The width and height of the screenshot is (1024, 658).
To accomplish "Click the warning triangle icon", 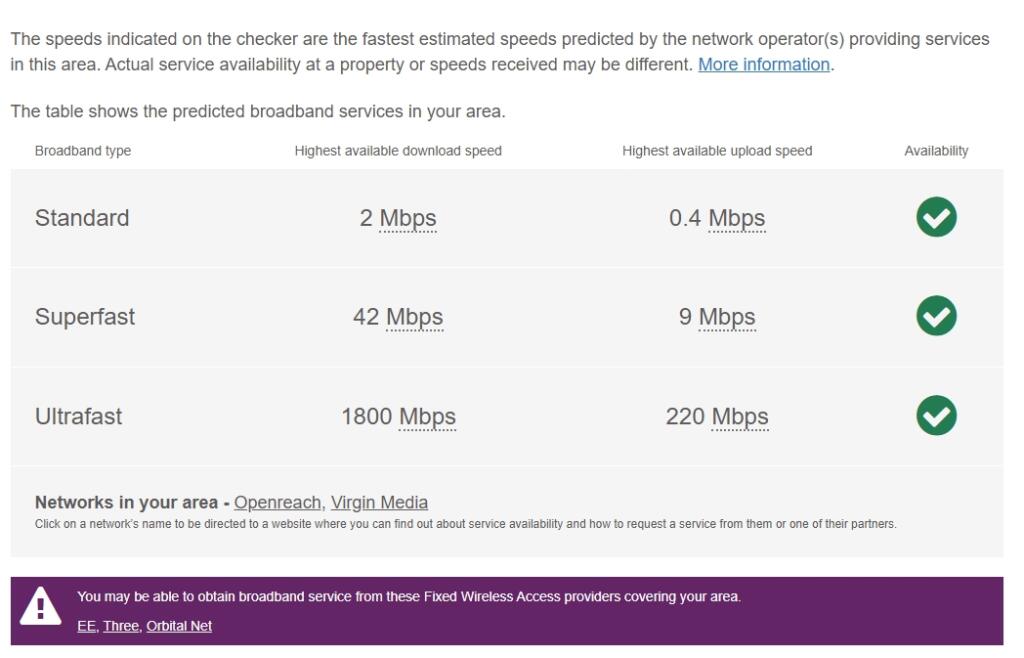I will [x=40, y=605].
